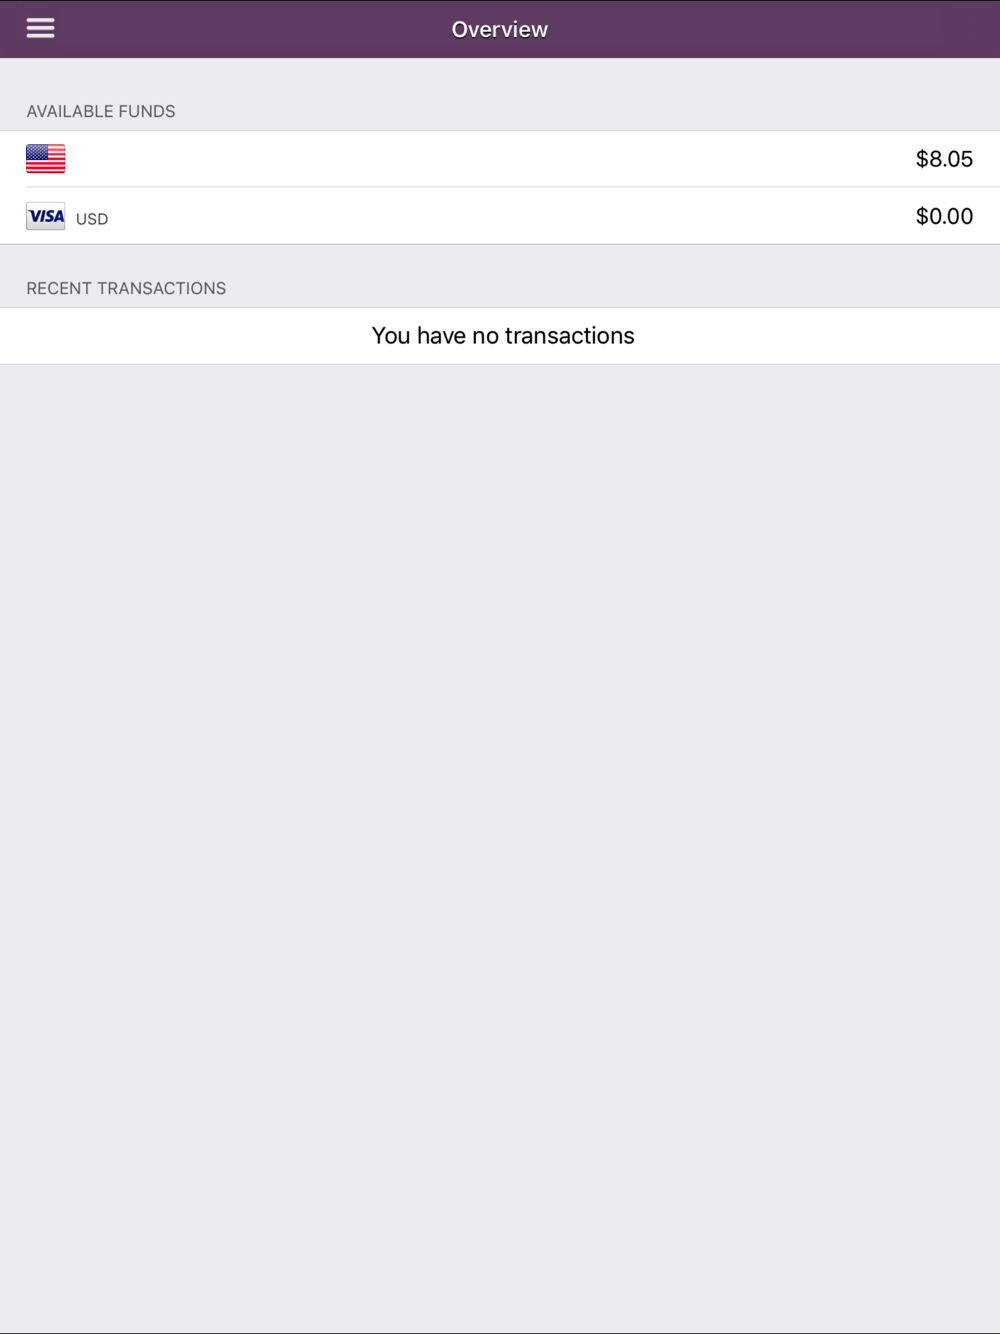
Task: Click the RECENT TRANSACTIONS section header
Action: (126, 288)
